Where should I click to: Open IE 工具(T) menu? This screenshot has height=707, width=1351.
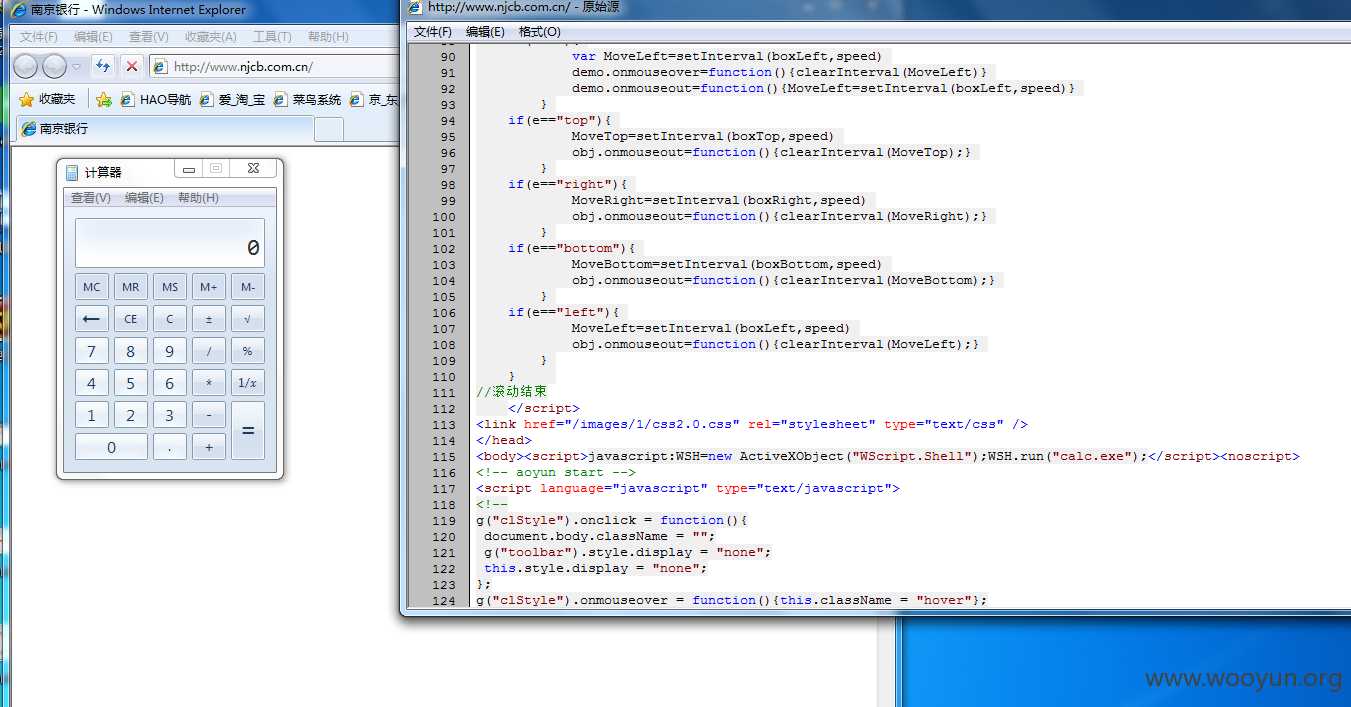272,37
